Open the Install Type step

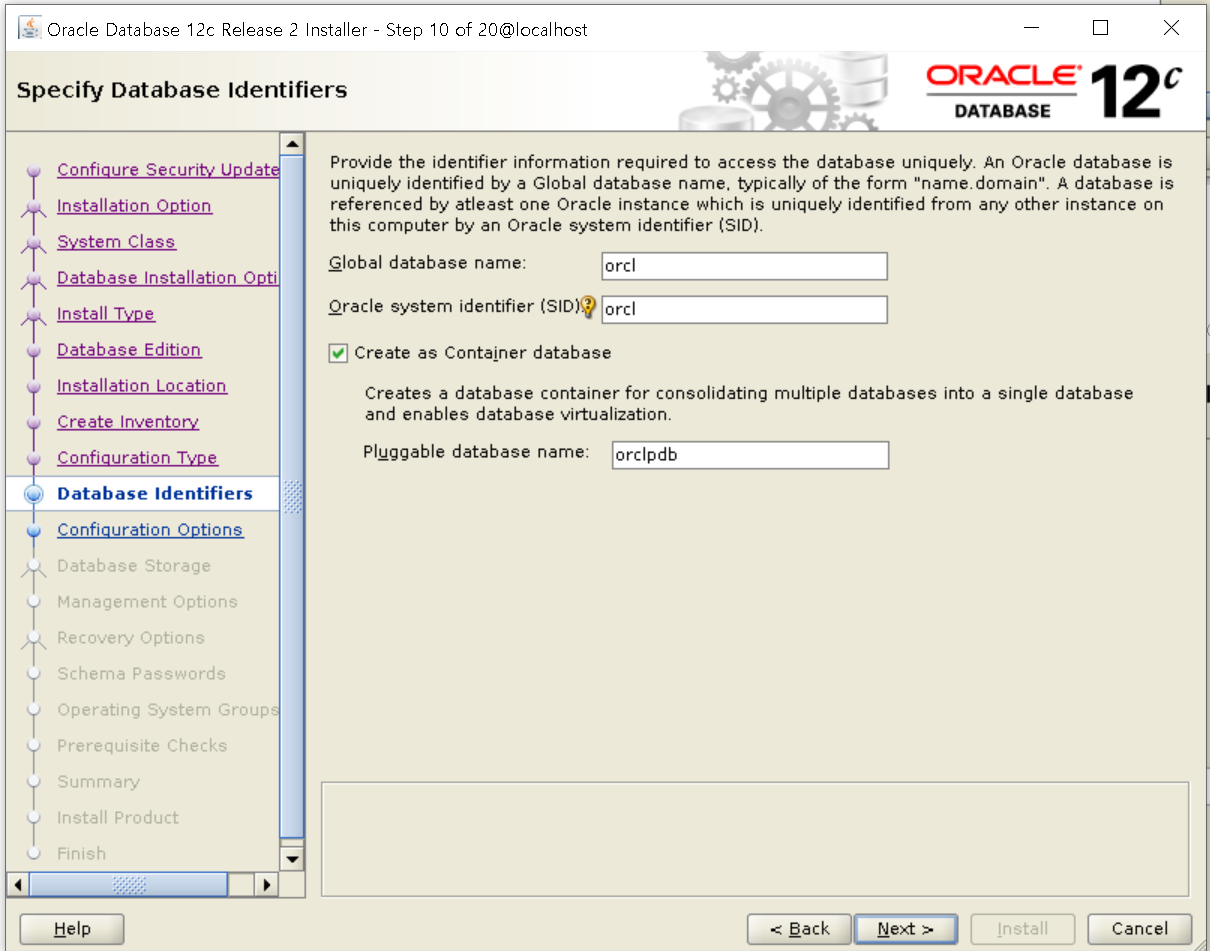tap(106, 313)
